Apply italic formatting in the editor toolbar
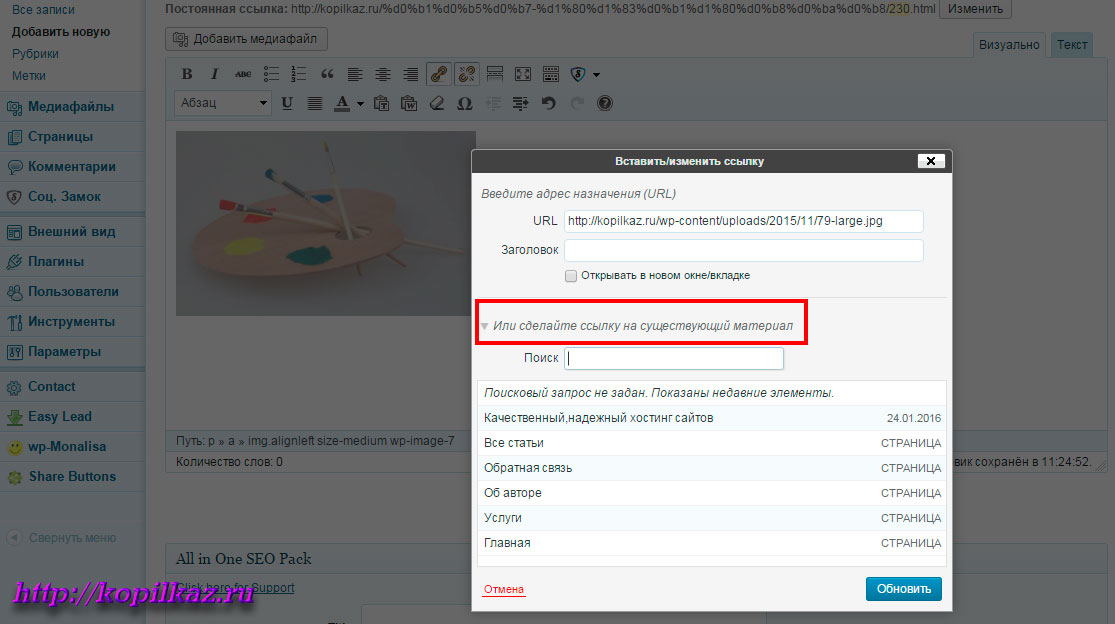 pos(215,74)
